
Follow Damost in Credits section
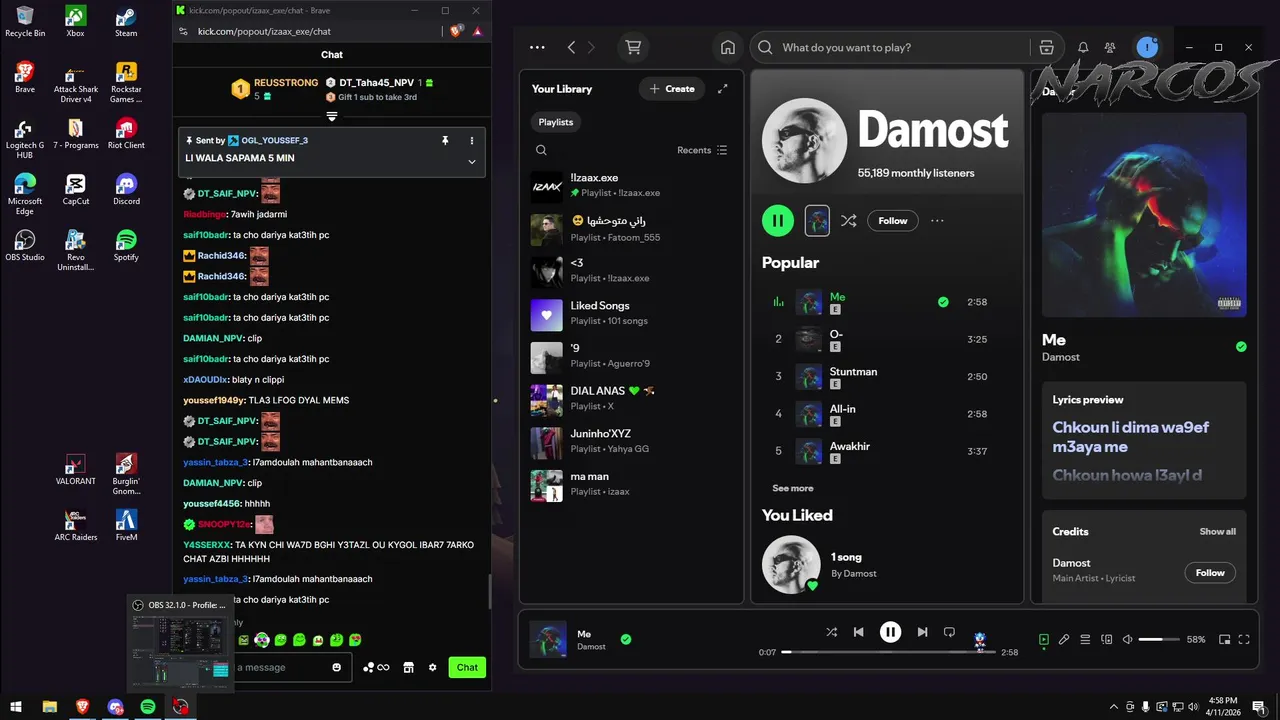point(1210,573)
